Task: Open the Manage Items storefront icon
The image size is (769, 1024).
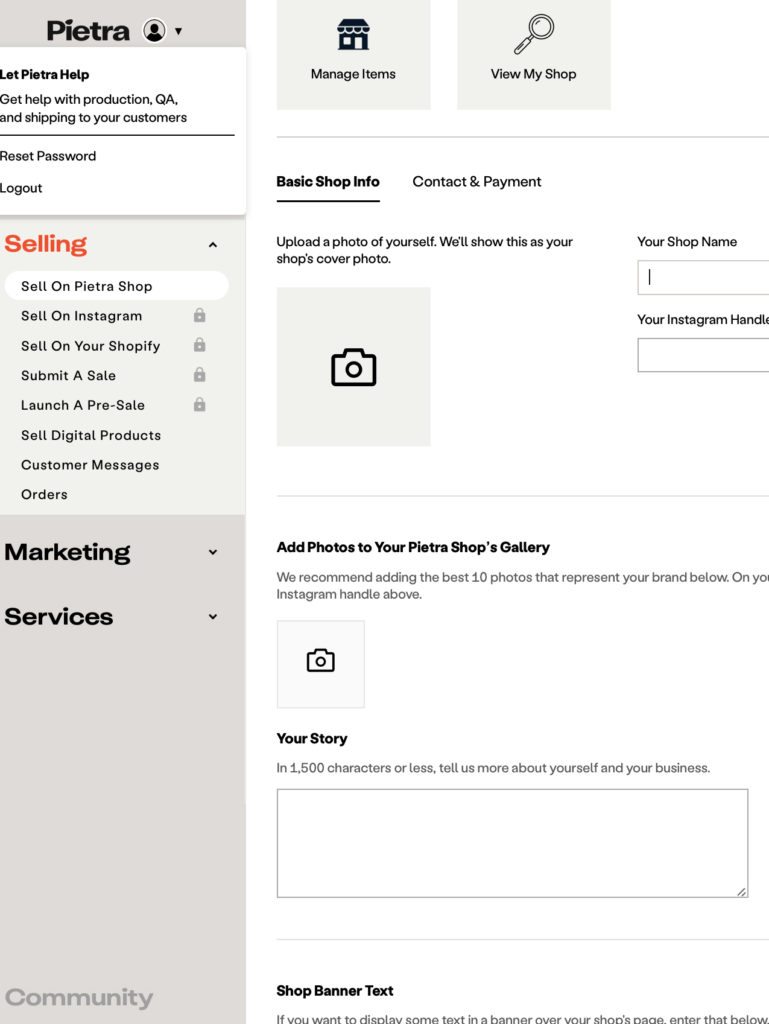Action: coord(353,35)
